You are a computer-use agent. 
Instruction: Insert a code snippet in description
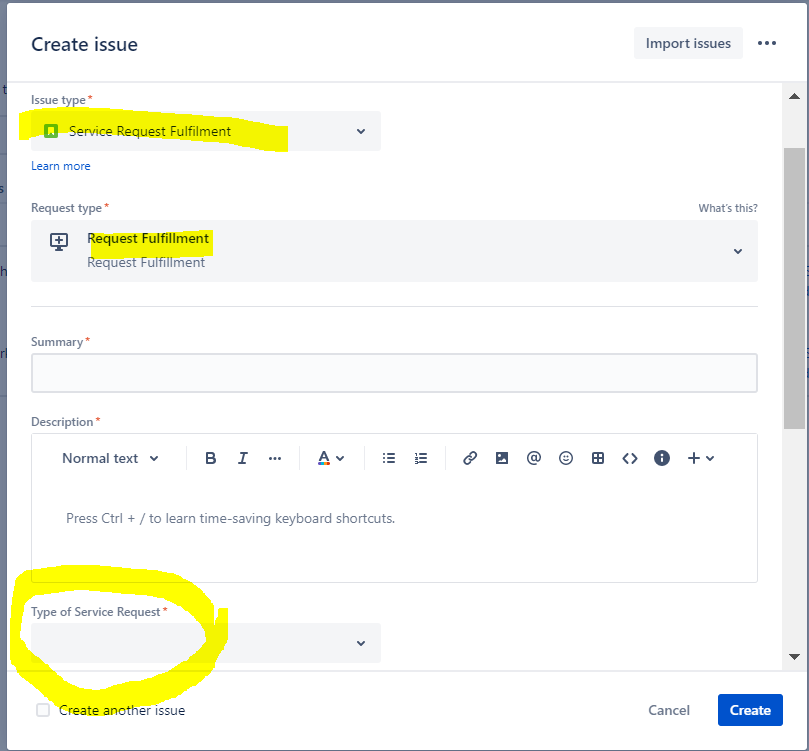629,458
